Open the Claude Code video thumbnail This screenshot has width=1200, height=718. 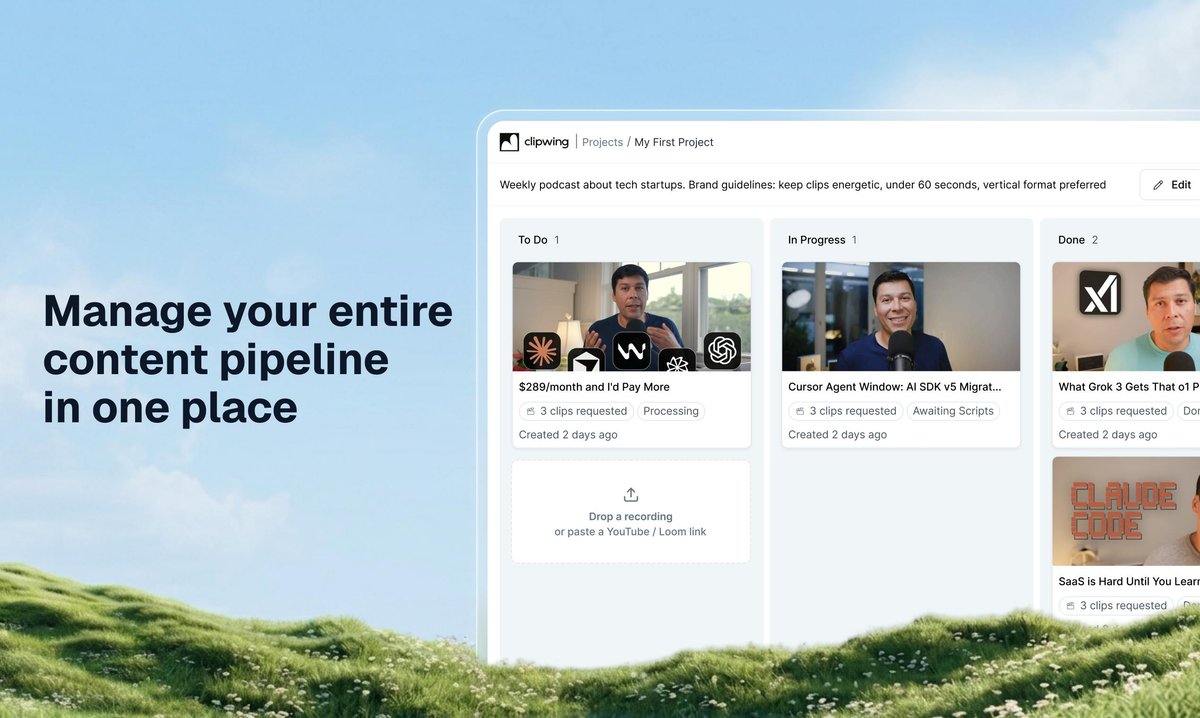tap(1126, 511)
